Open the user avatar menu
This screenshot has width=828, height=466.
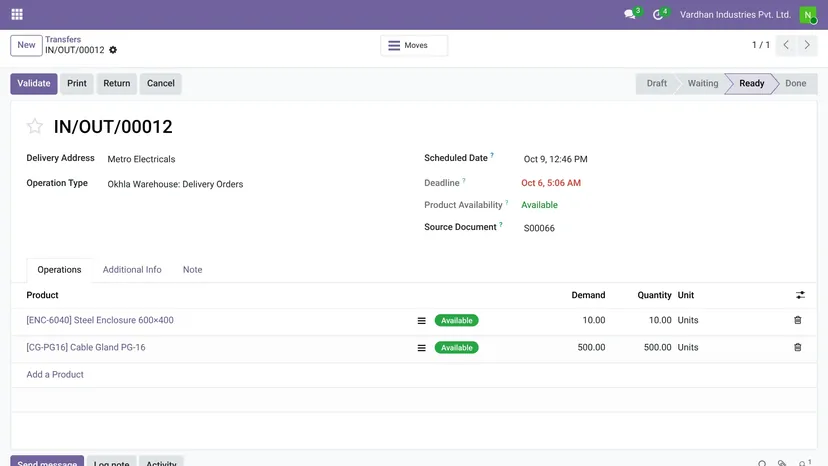pyautogui.click(x=807, y=15)
